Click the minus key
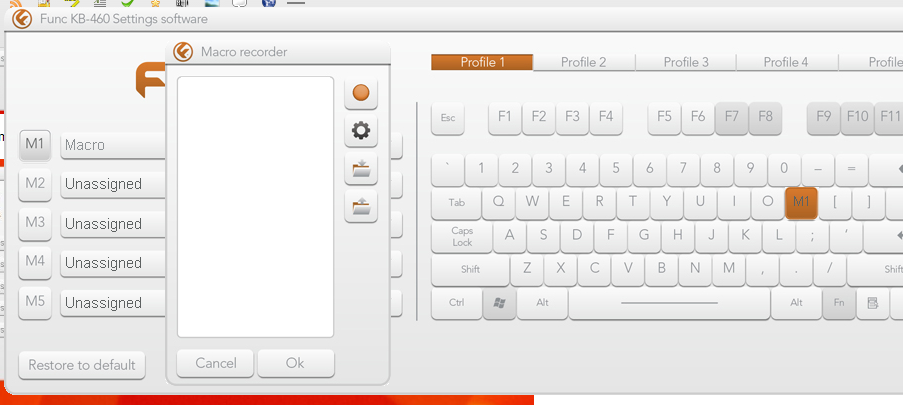Image resolution: width=903 pixels, height=405 pixels. click(818, 169)
